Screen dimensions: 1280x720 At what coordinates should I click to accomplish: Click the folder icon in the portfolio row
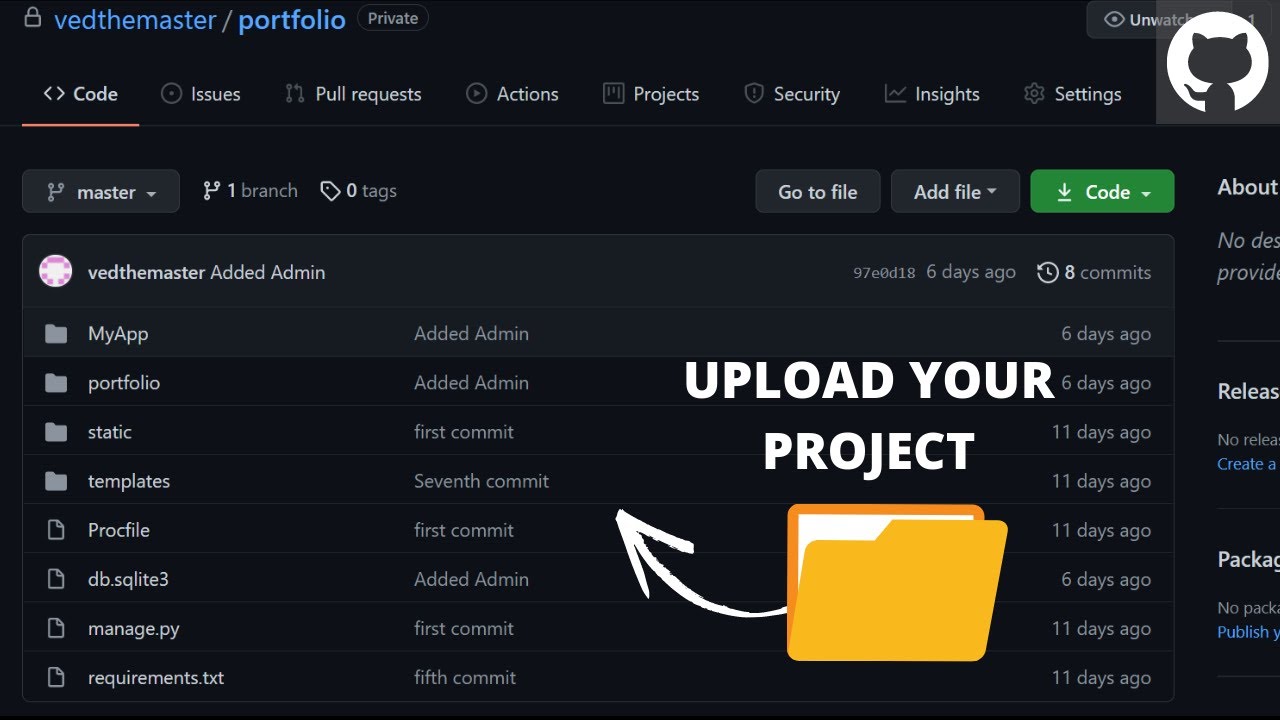coord(56,383)
